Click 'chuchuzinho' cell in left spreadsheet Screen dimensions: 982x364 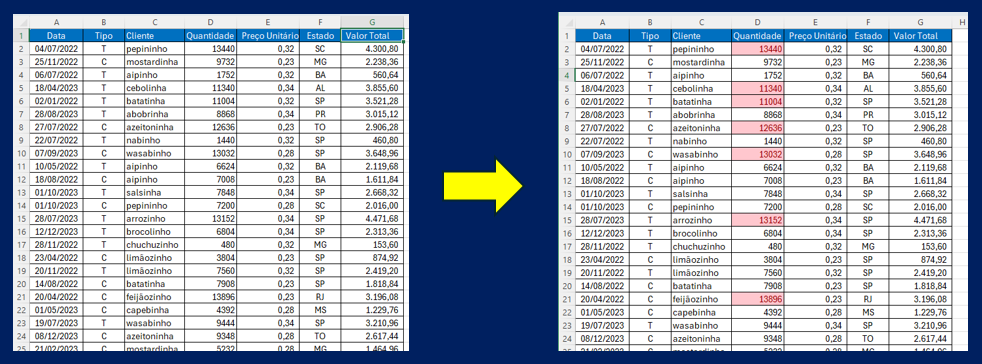[x=154, y=245]
